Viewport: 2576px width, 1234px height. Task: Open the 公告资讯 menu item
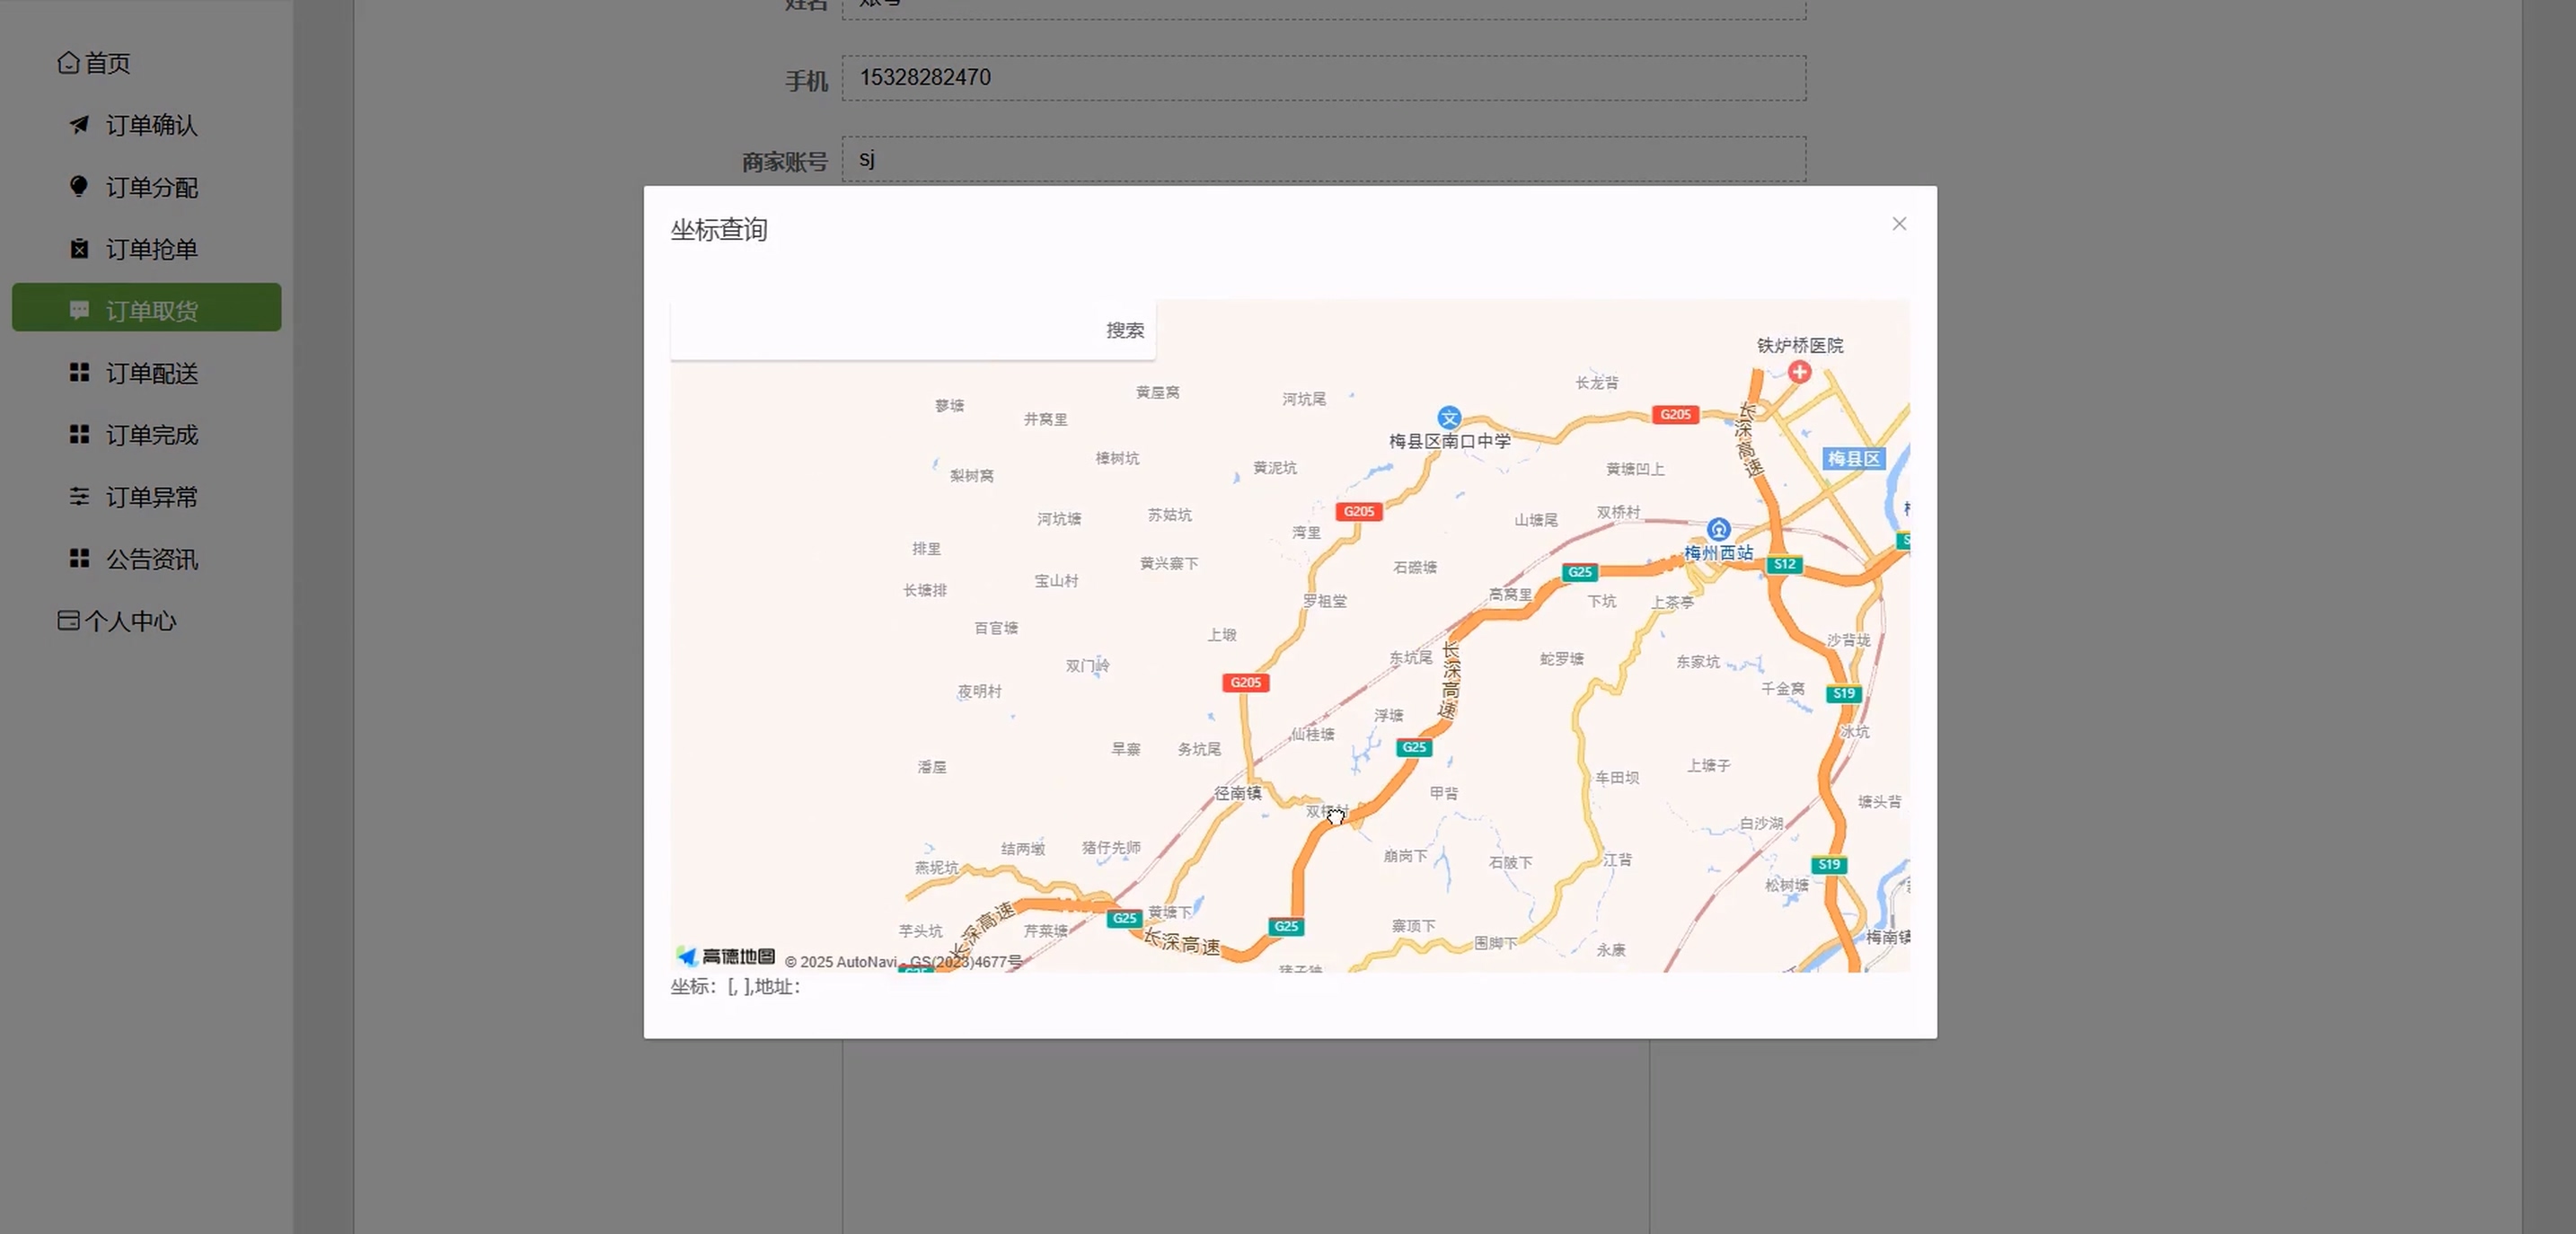151,559
